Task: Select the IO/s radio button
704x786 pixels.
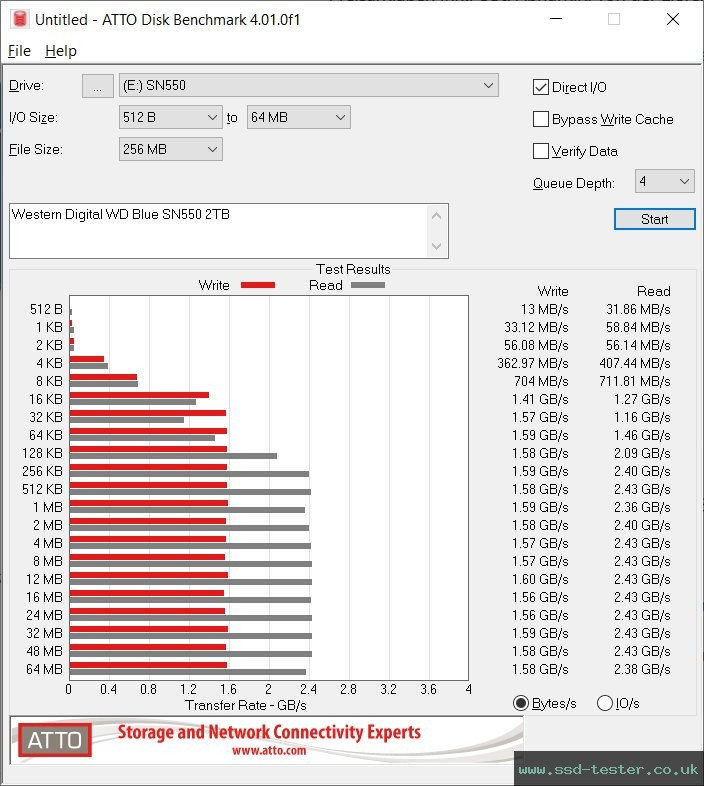Action: click(x=605, y=703)
